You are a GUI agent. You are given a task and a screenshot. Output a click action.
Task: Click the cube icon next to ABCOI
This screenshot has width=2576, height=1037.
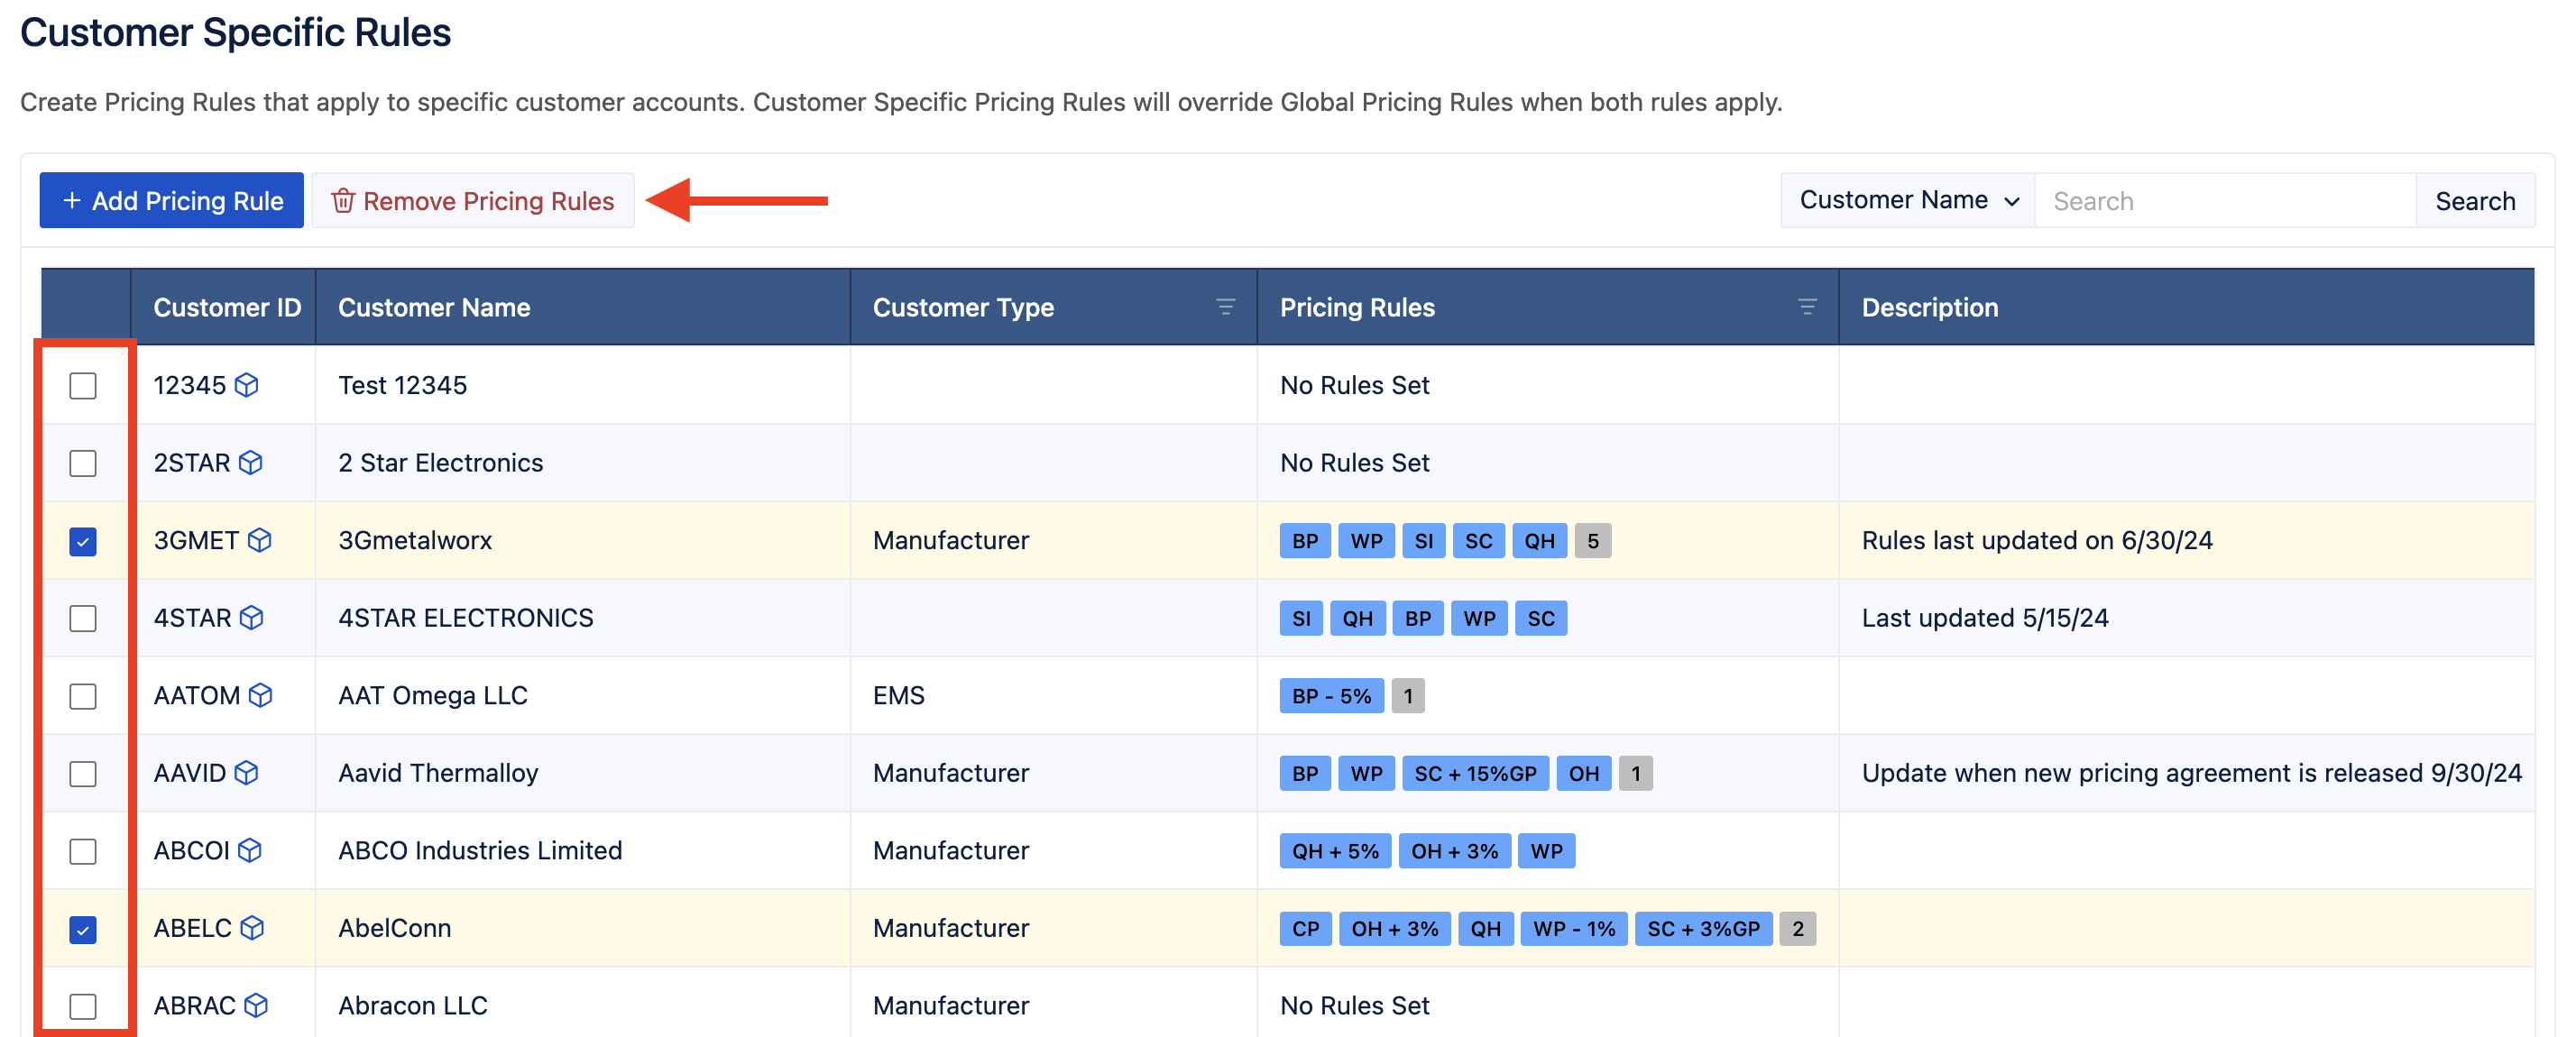[251, 850]
